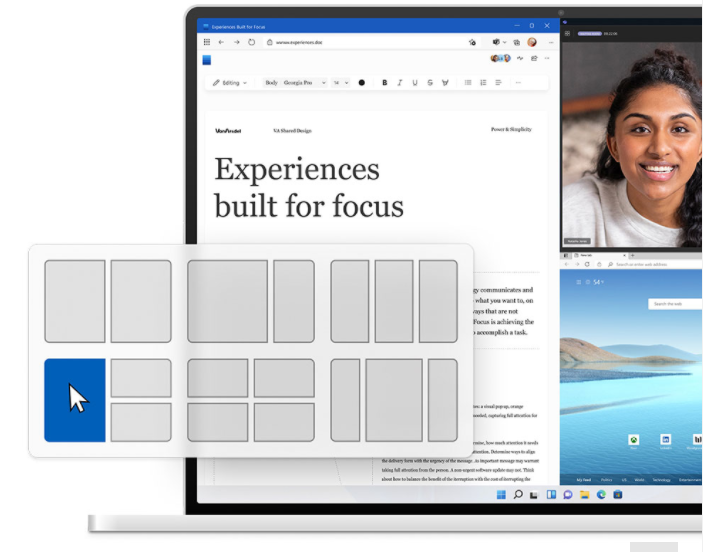The height and width of the screenshot is (552, 703).
Task: Snap to wide left zone of uneven layout
Action: click(227, 301)
